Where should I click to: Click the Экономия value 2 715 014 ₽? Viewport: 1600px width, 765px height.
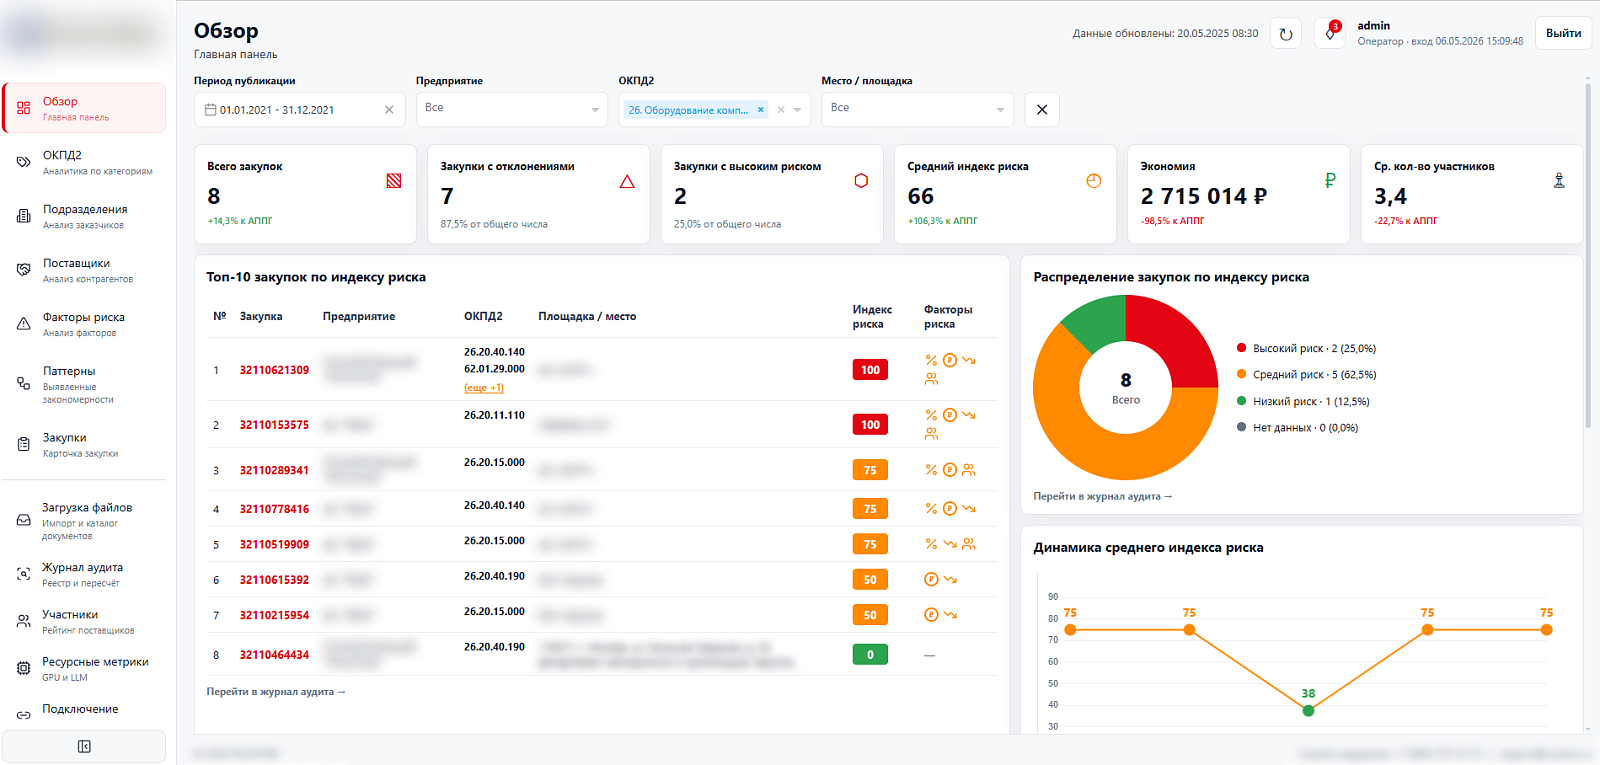click(x=1204, y=196)
